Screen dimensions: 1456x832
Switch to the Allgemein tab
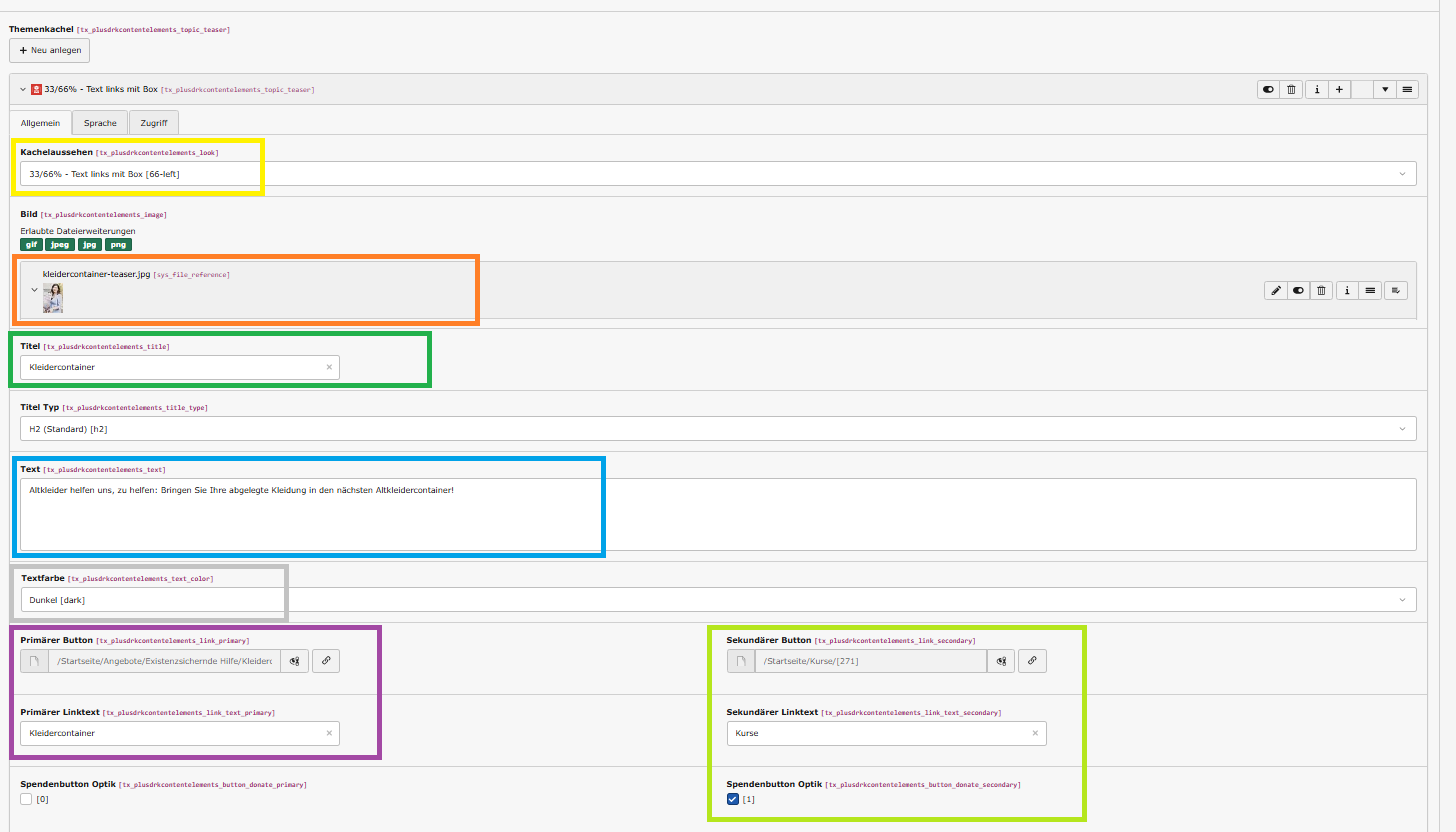coord(41,123)
